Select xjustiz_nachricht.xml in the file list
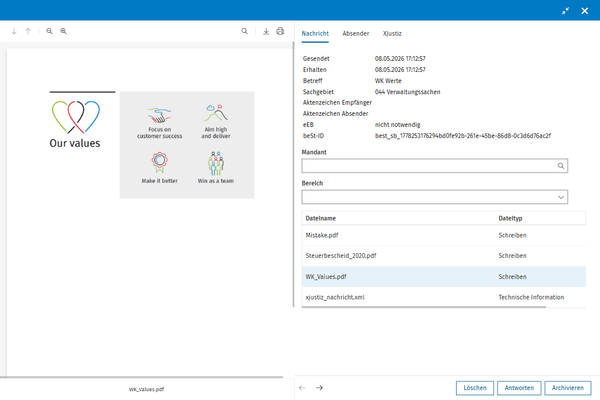 (x=443, y=297)
